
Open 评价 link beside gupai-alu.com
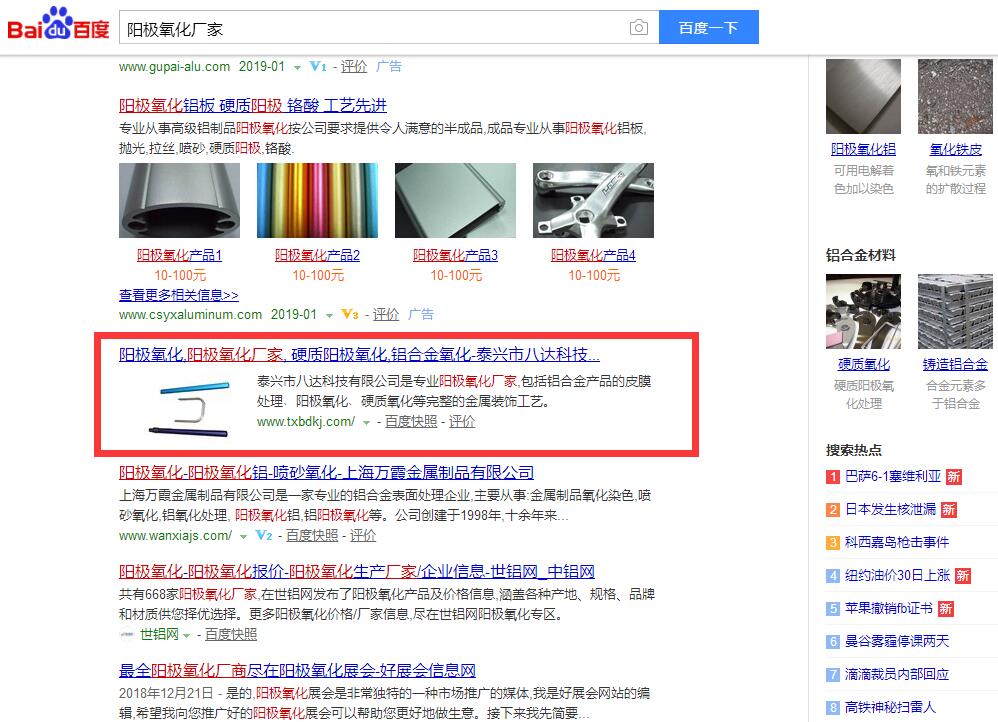click(354, 66)
